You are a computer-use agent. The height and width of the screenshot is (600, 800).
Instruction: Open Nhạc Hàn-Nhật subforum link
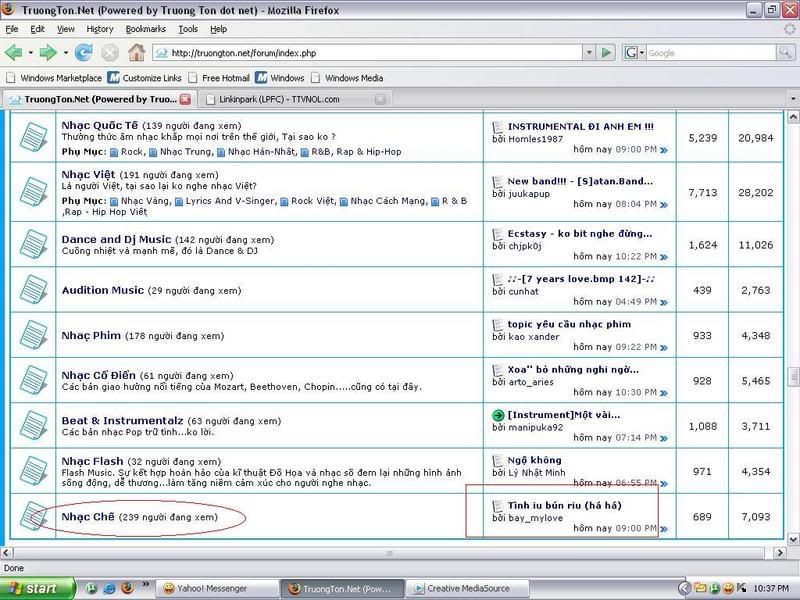click(261, 152)
